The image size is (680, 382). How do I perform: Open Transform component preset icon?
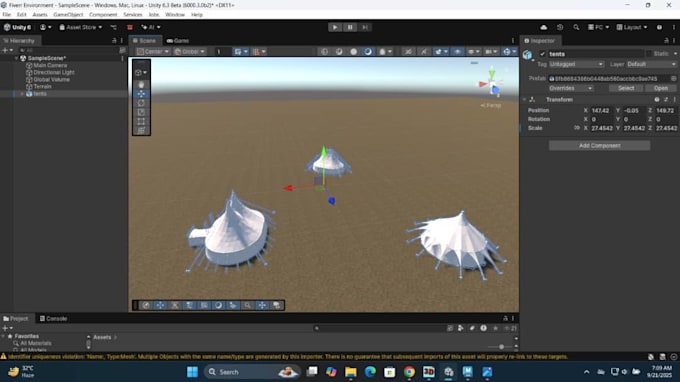[x=666, y=100]
